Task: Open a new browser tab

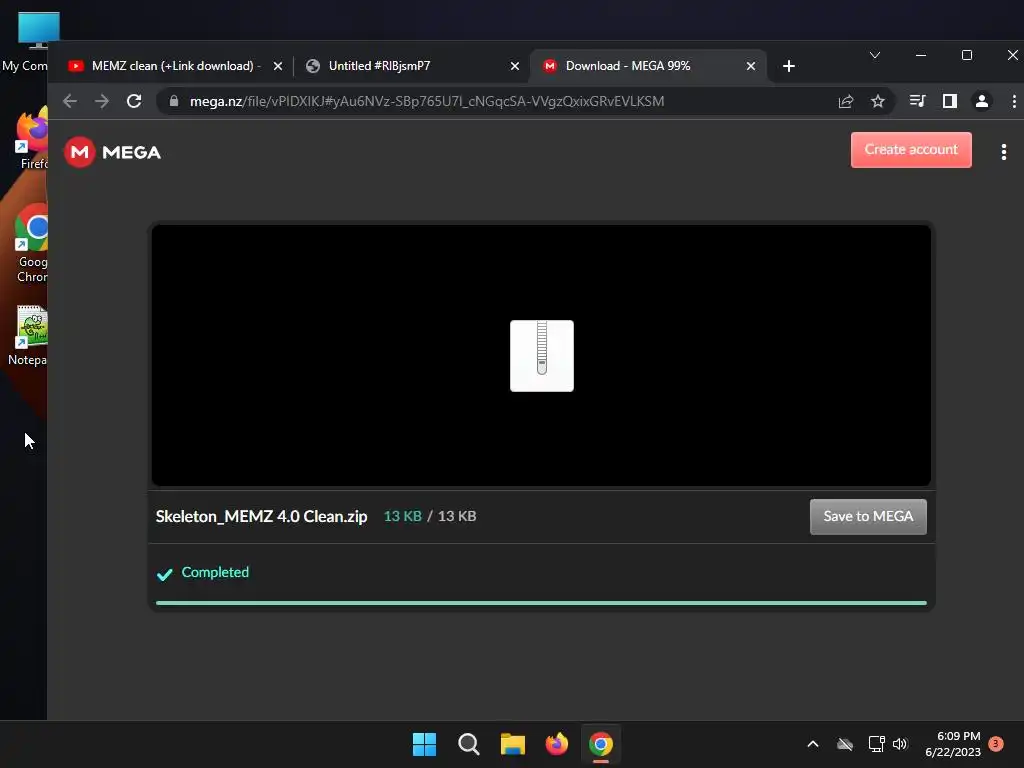Action: tap(789, 66)
